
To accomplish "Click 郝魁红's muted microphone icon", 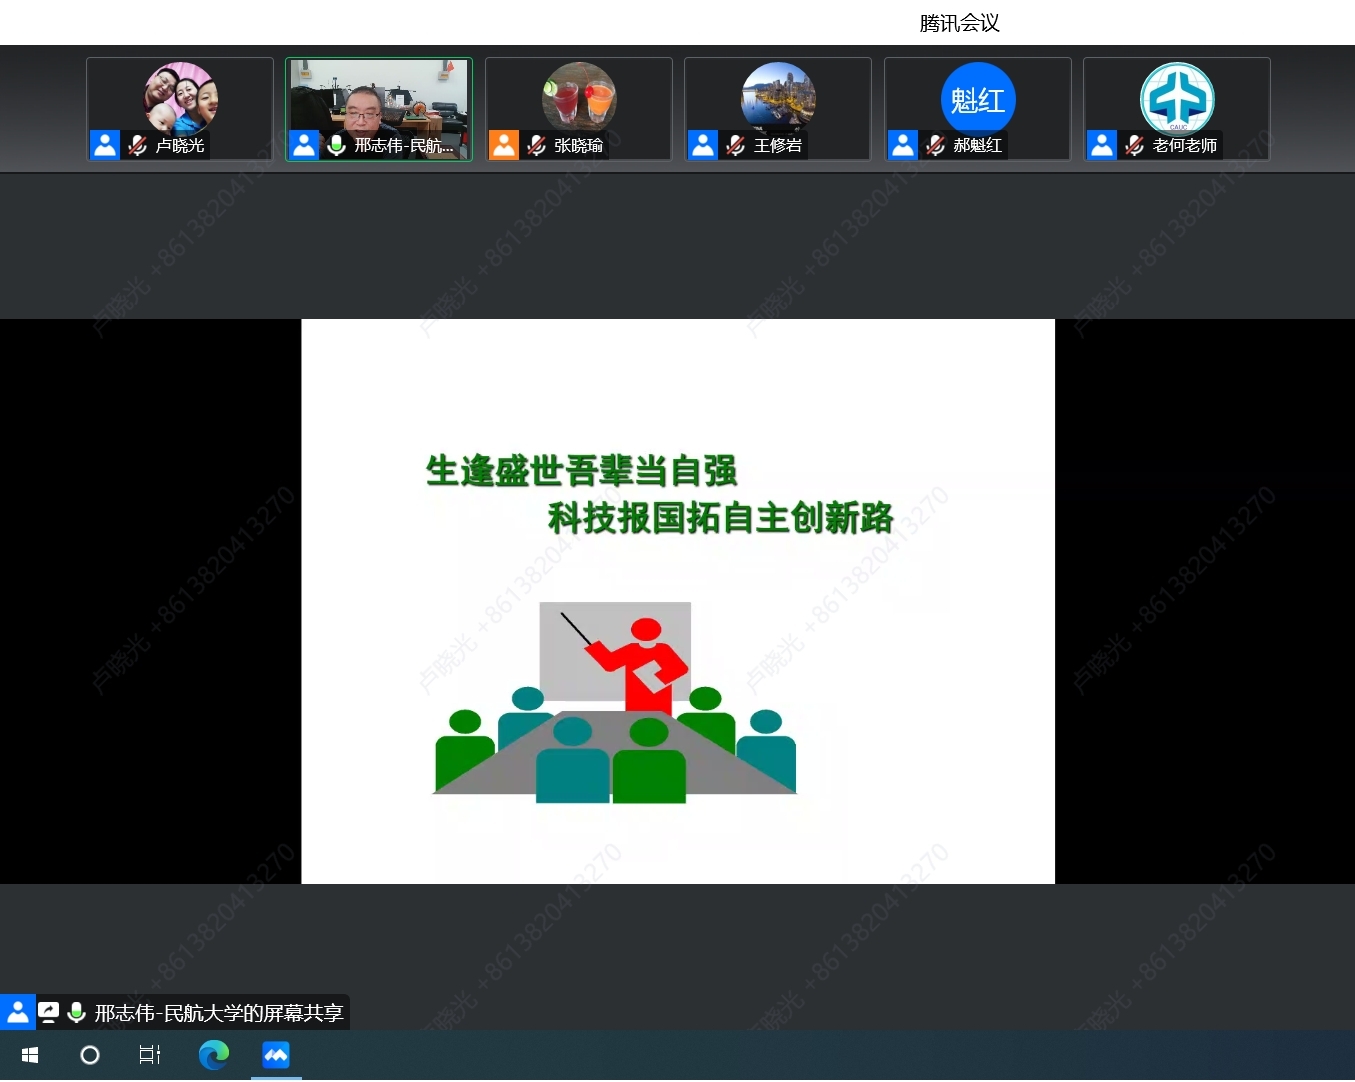I will tap(935, 146).
